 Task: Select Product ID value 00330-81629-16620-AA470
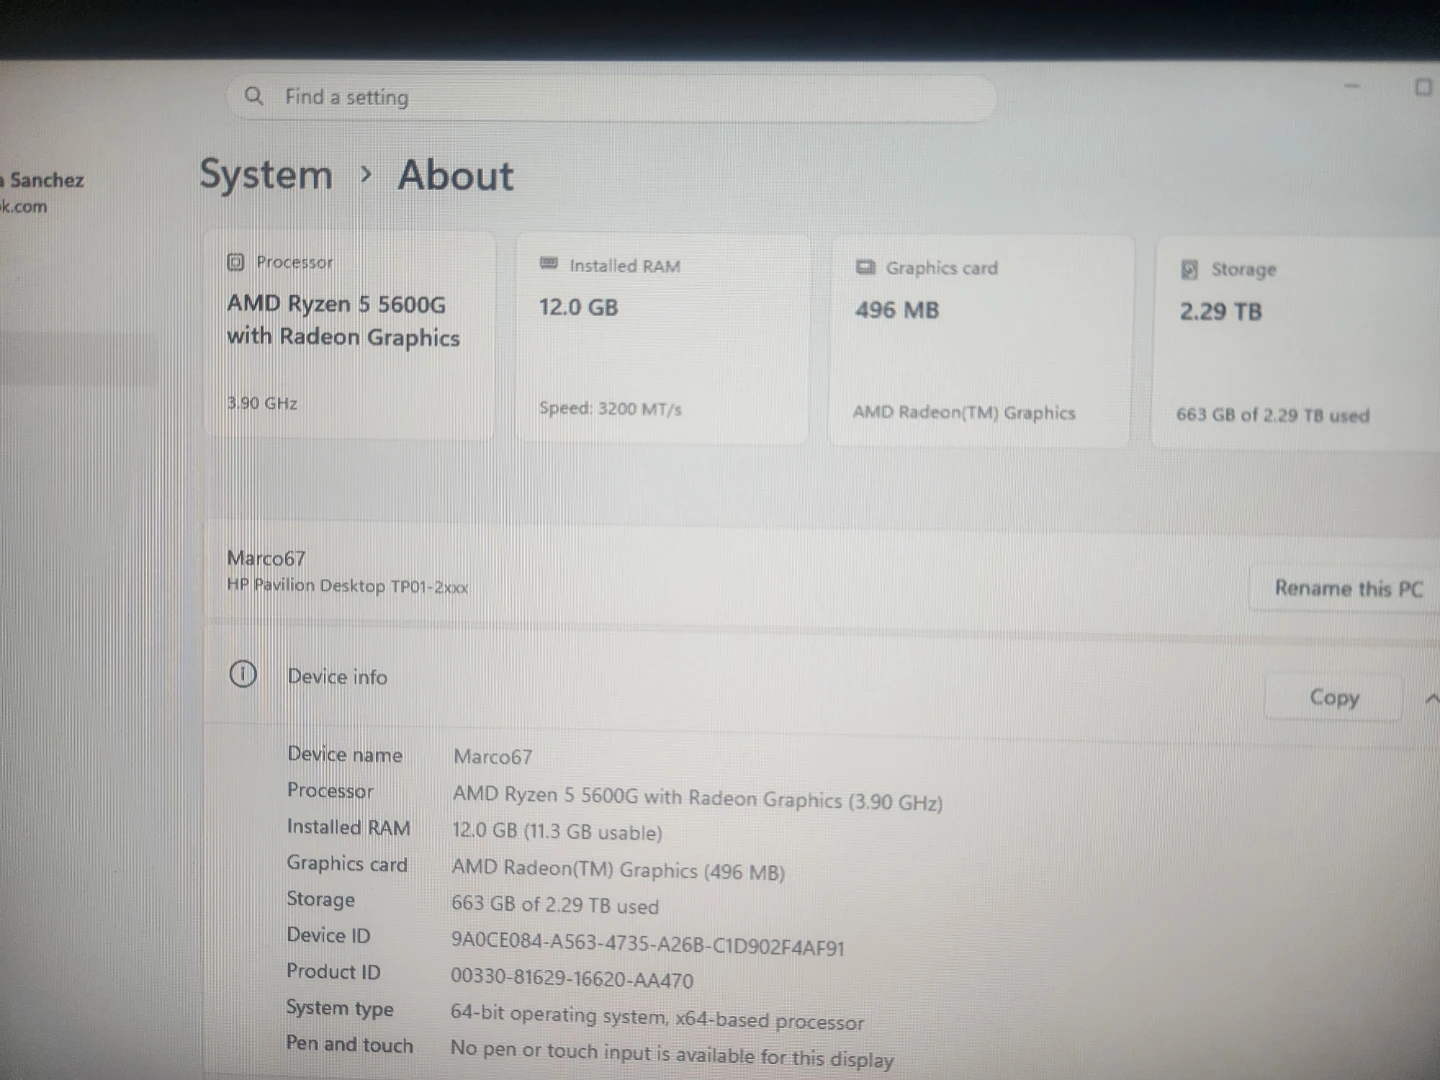tap(572, 979)
